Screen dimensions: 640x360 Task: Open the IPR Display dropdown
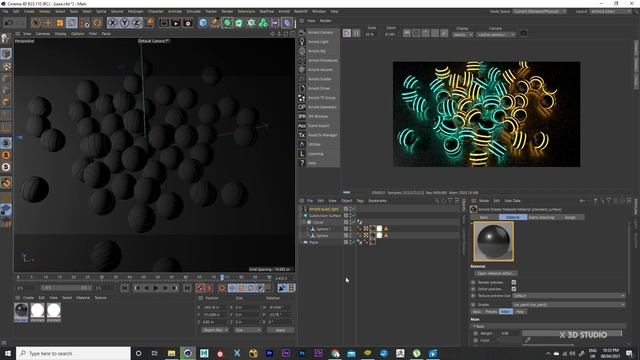click(462, 35)
